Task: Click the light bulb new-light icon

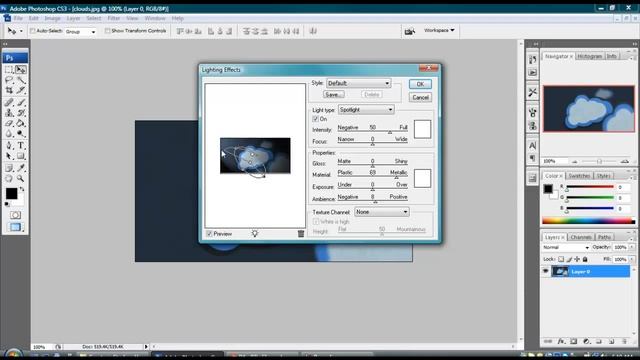Action: 255,233
